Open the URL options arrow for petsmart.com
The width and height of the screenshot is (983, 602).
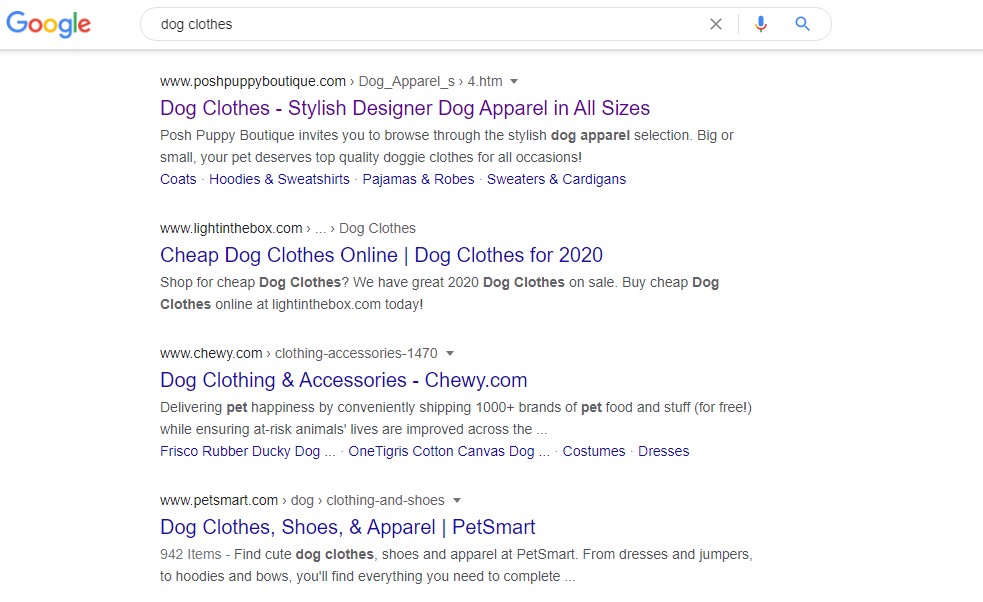(x=457, y=500)
